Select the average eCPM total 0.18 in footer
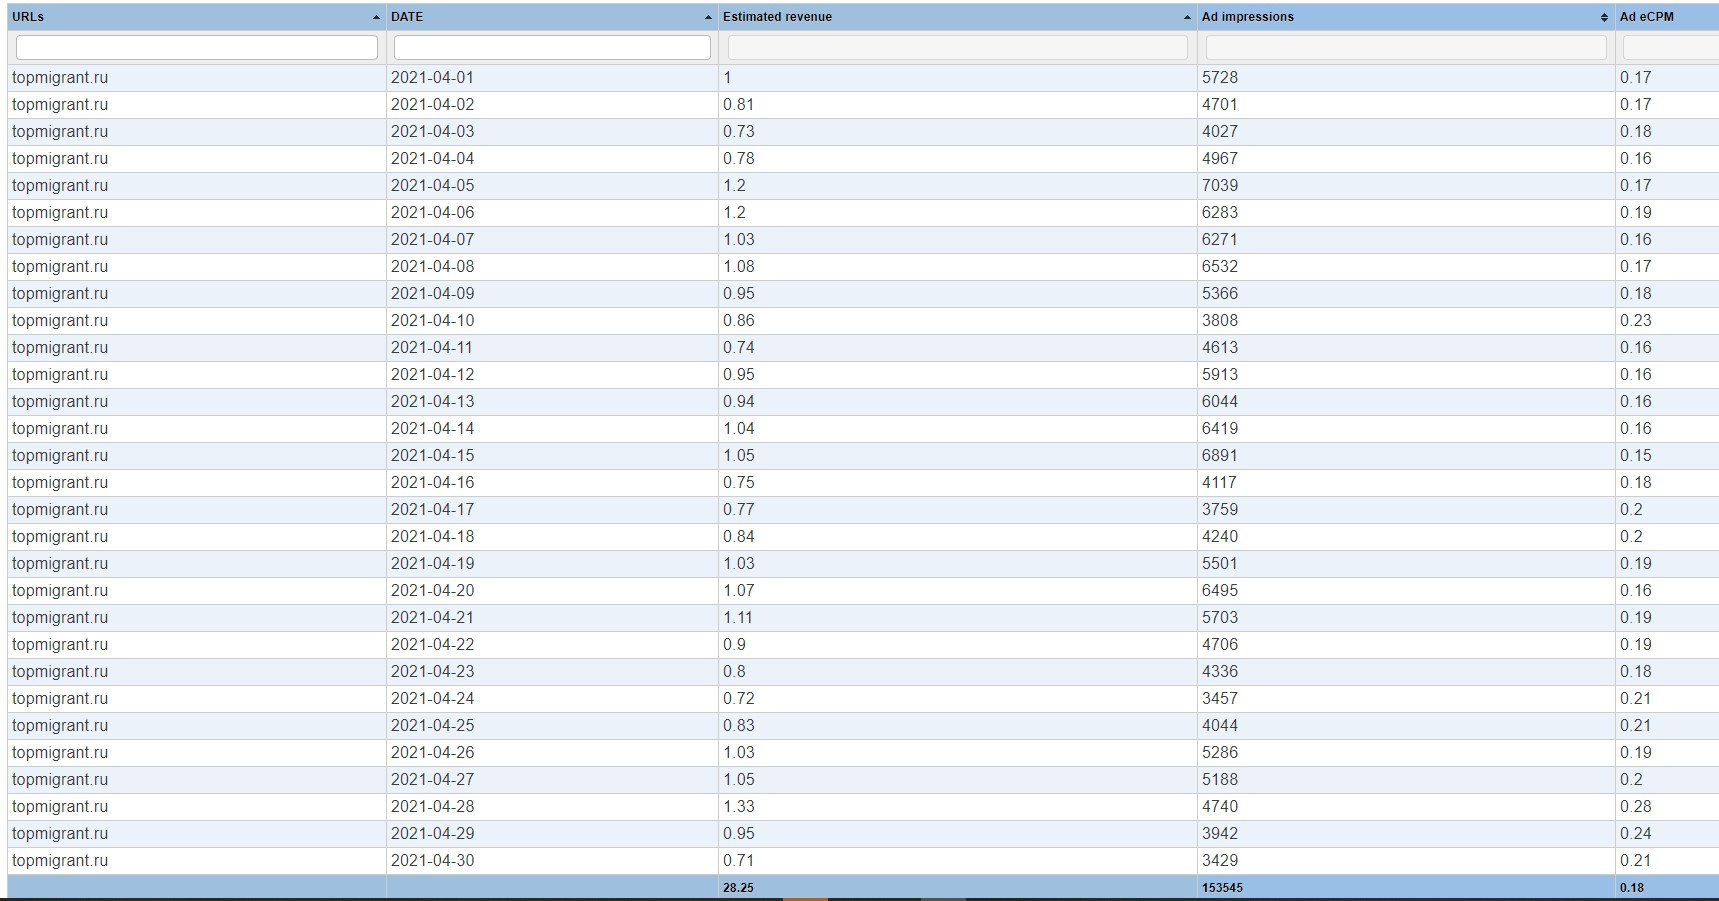This screenshot has height=901, width=1719. 1632,888
